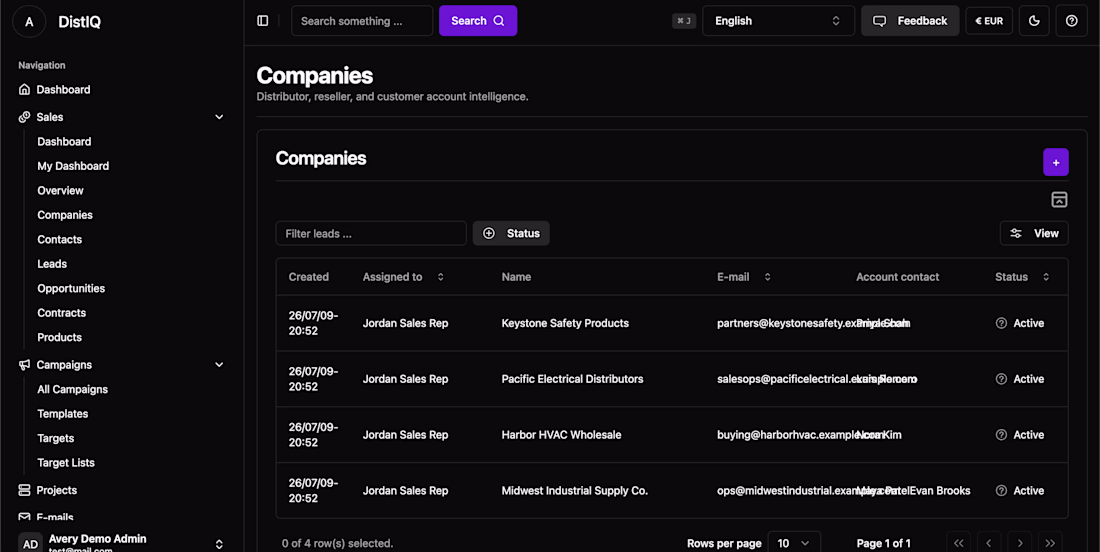1100x552 pixels.
Task: Open the help question mark icon
Action: [x=1071, y=21]
